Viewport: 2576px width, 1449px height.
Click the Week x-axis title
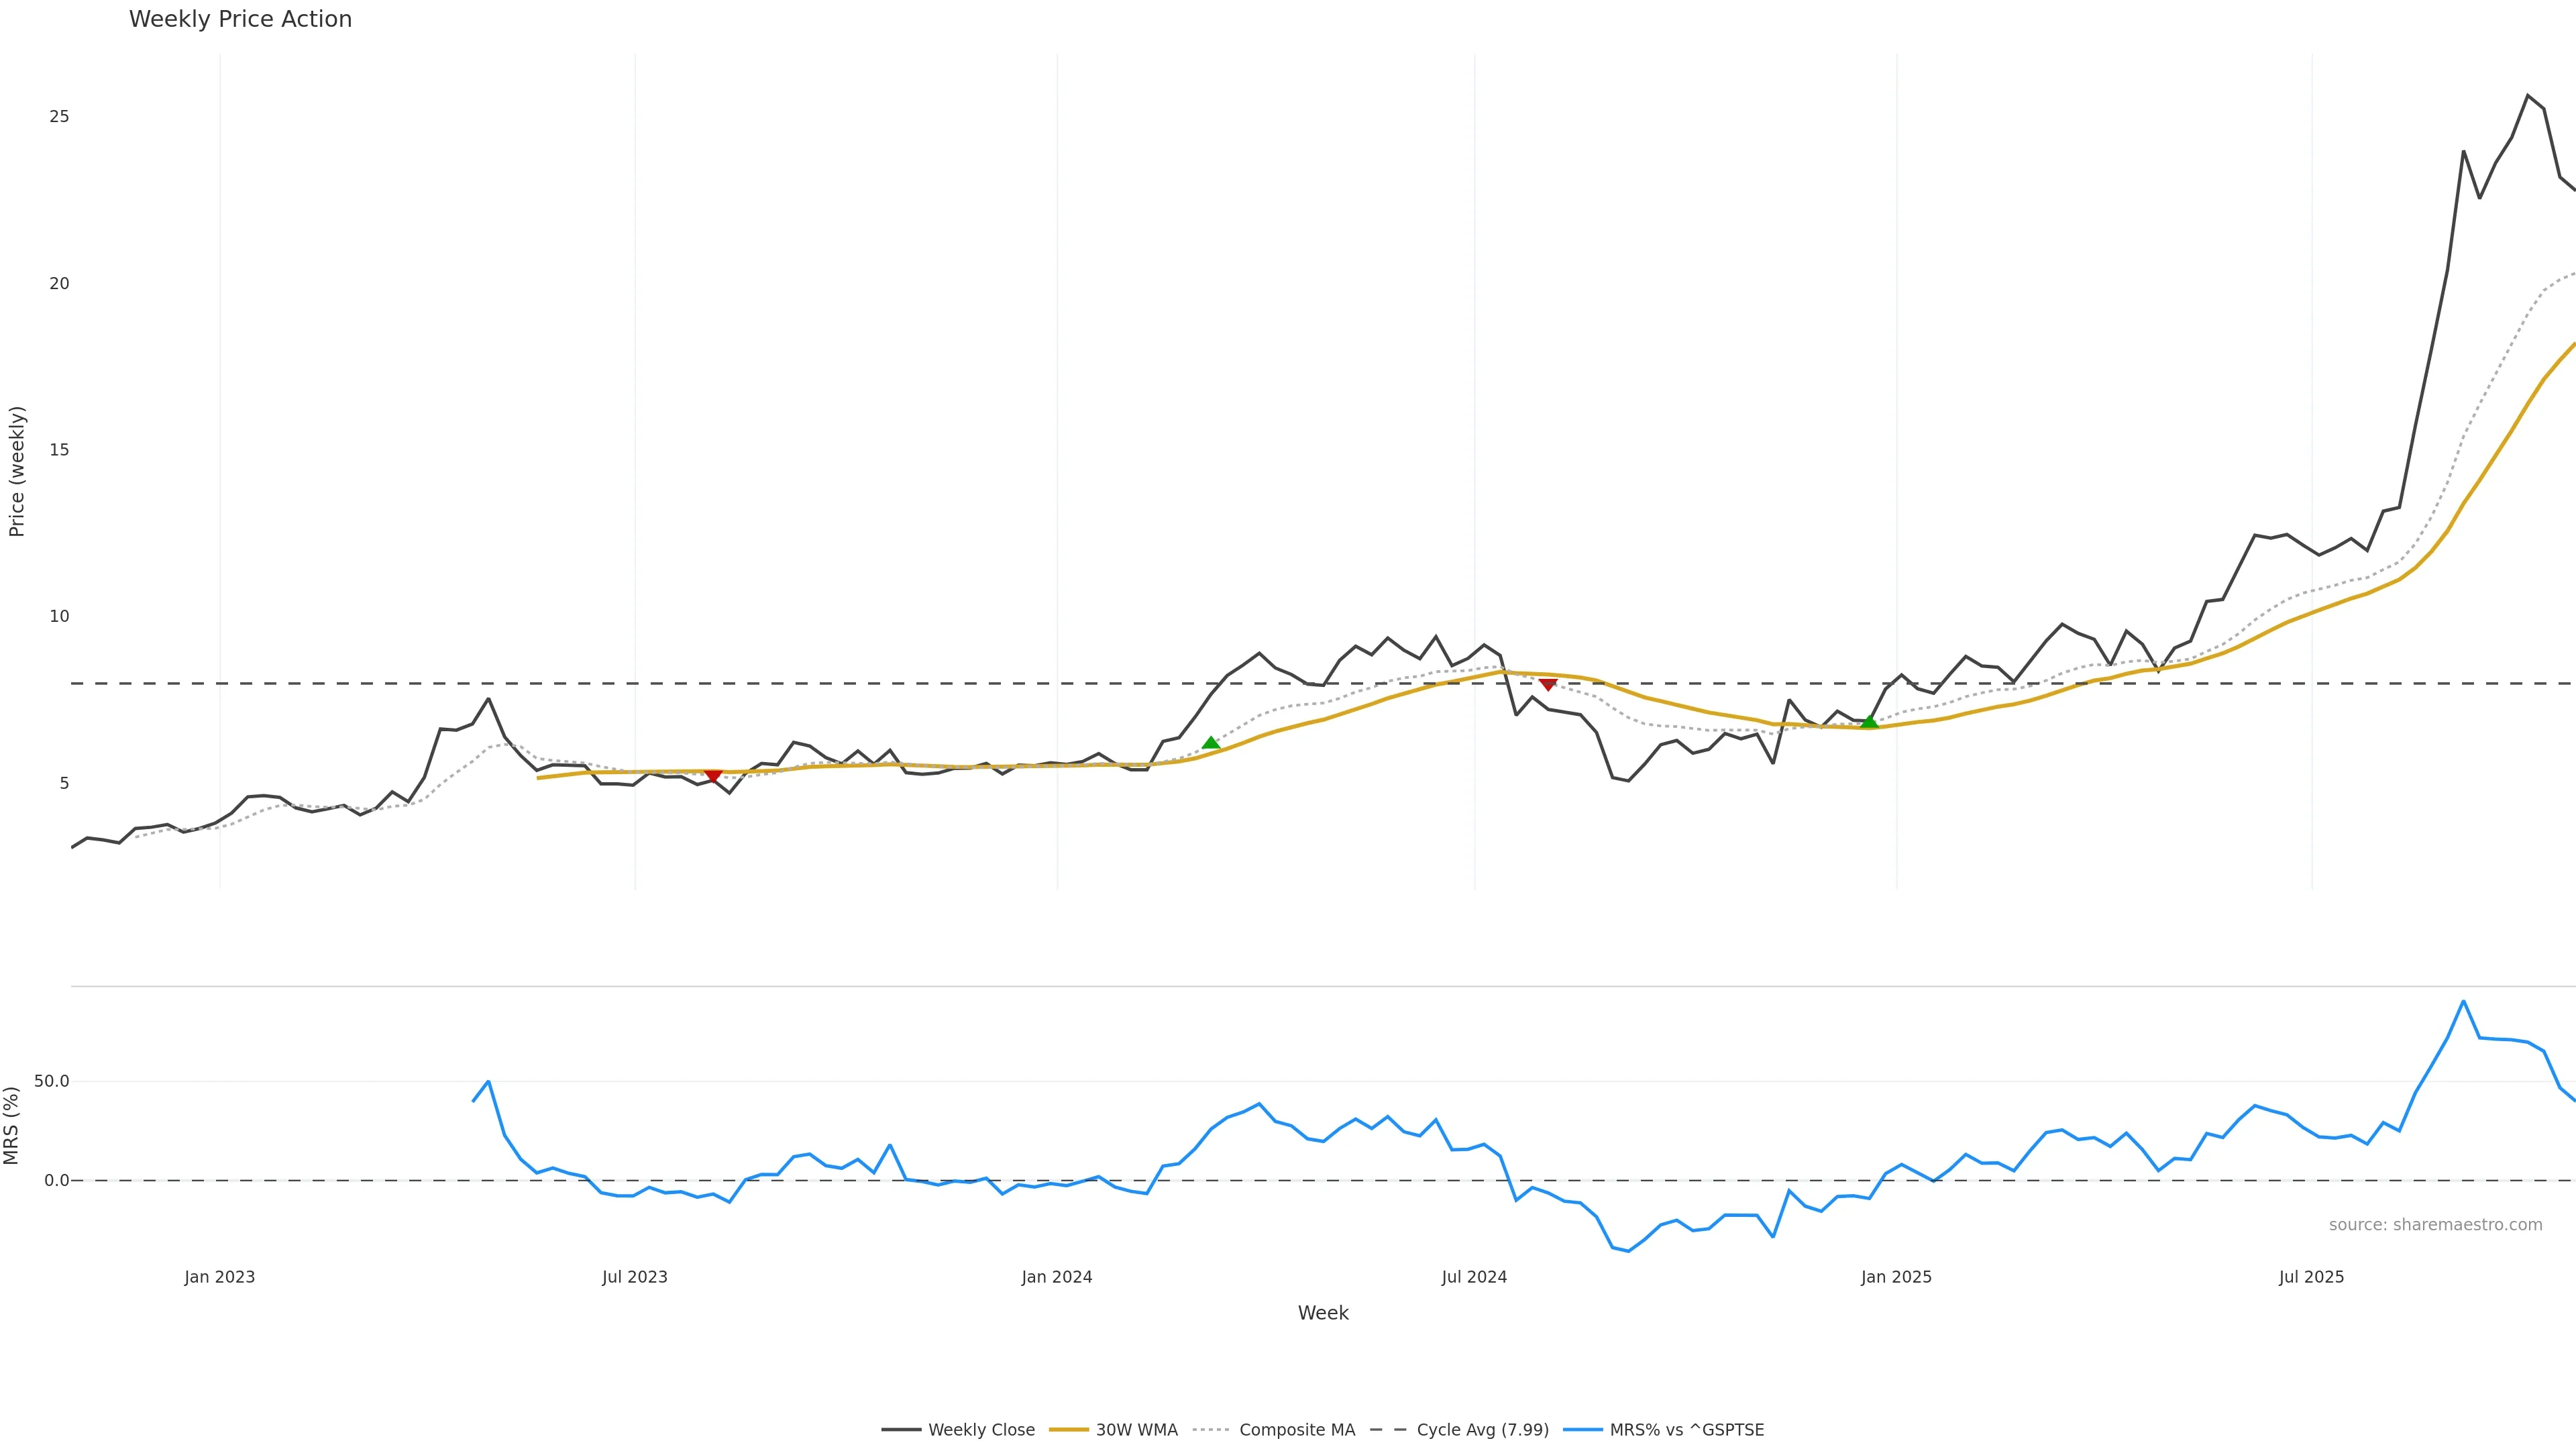1323,1313
